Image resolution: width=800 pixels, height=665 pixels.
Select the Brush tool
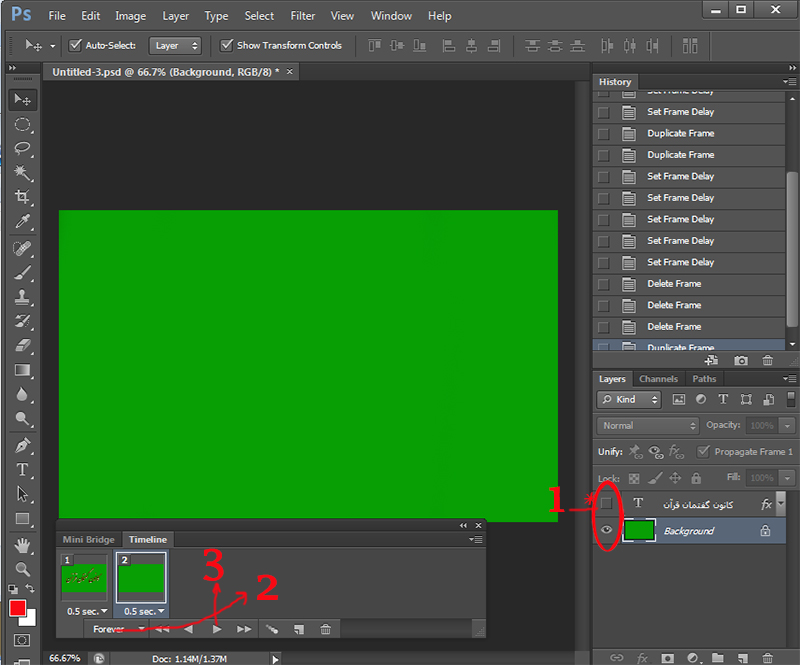[x=22, y=273]
